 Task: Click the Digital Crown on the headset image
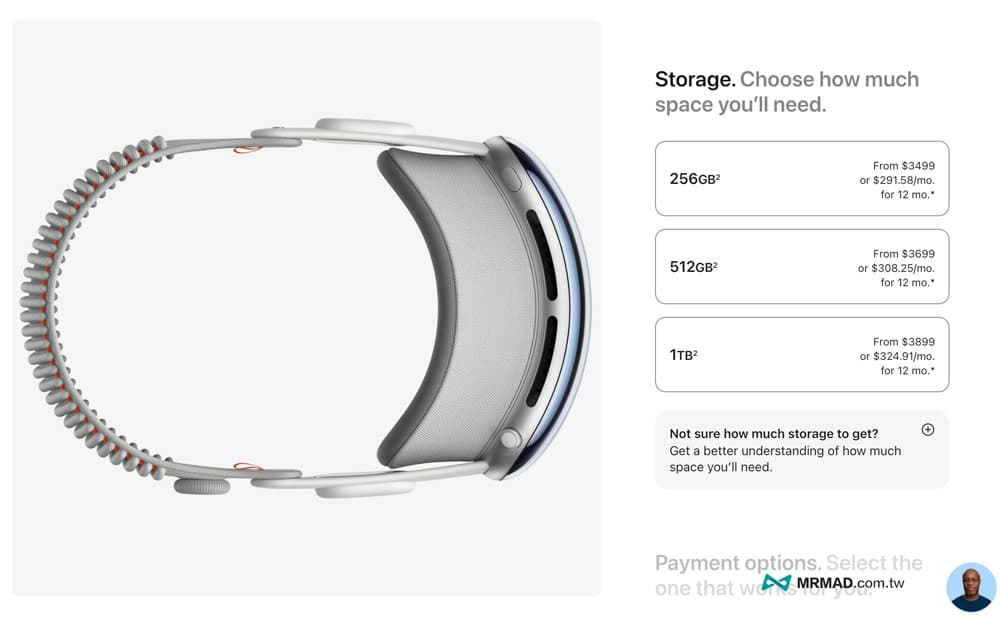tap(511, 438)
